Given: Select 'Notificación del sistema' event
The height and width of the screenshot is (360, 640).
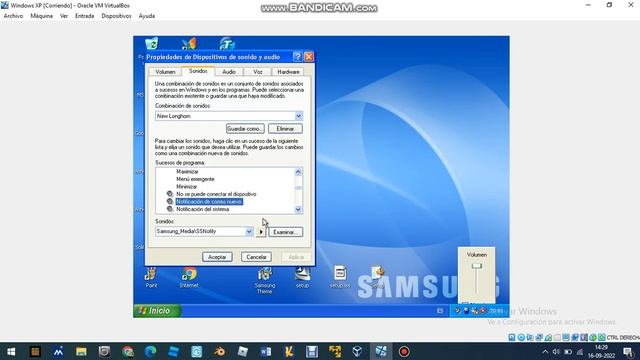Looking at the screenshot, I should (202, 209).
